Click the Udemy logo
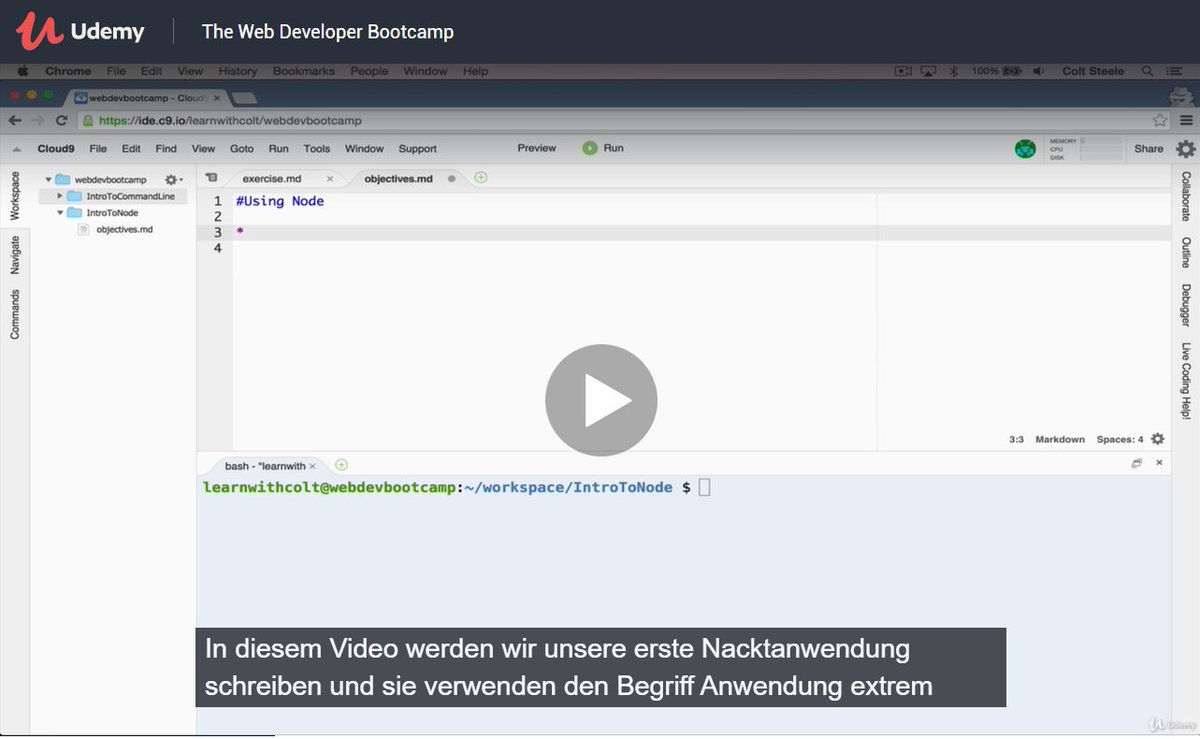Image resolution: width=1200 pixels, height=739 pixels. tap(80, 32)
